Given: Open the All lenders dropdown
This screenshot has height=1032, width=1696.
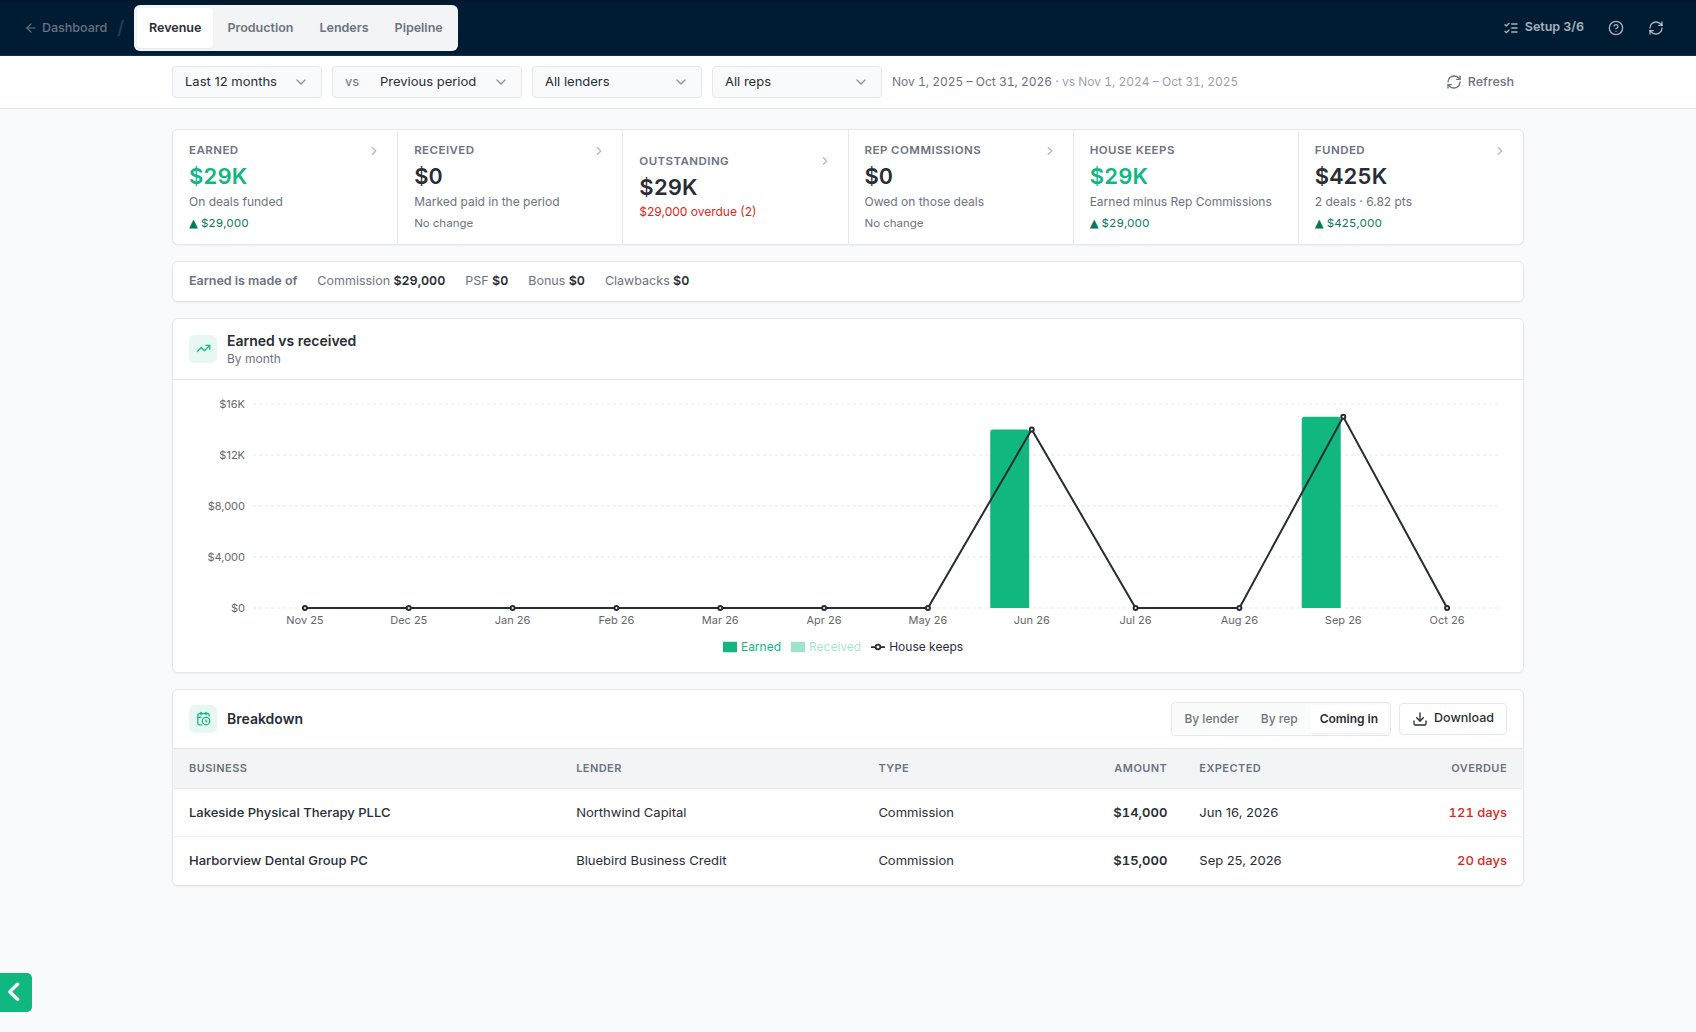Looking at the screenshot, I should 616,82.
